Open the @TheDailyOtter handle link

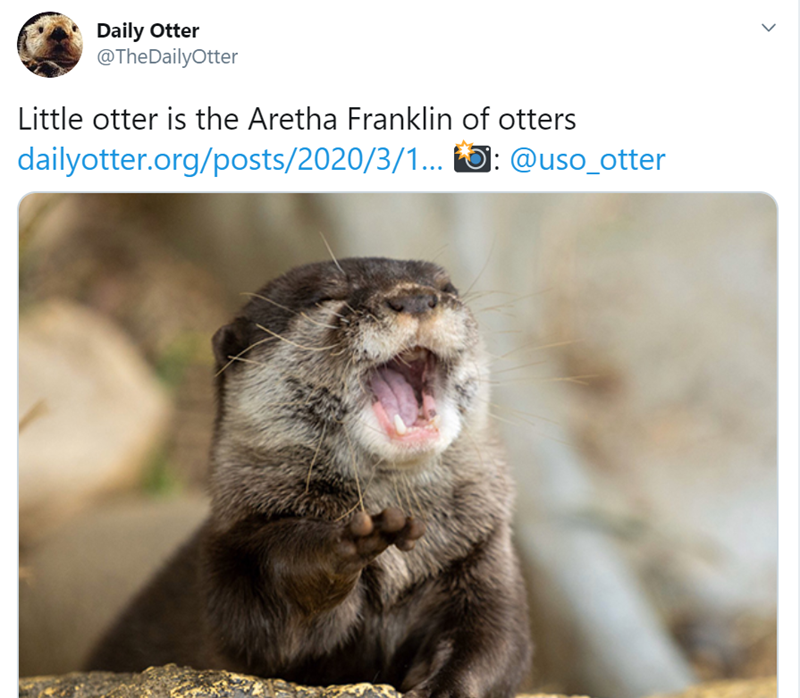click(167, 57)
